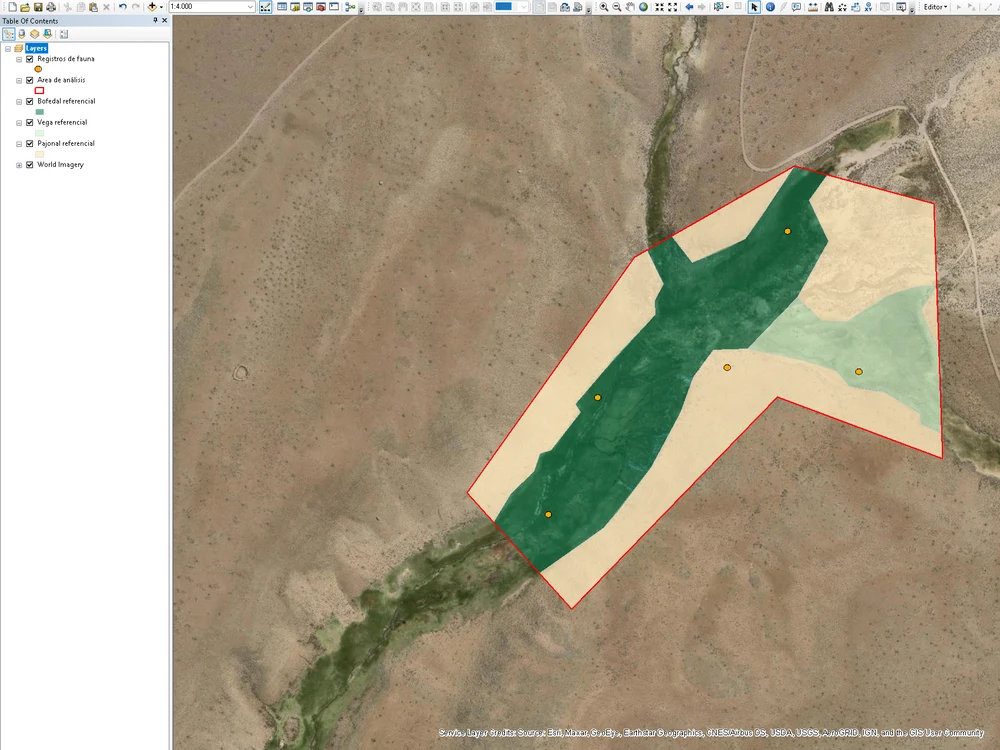Viewport: 1000px width, 750px height.
Task: Uncheck the Bofedal referencial layer
Action: coord(29,101)
